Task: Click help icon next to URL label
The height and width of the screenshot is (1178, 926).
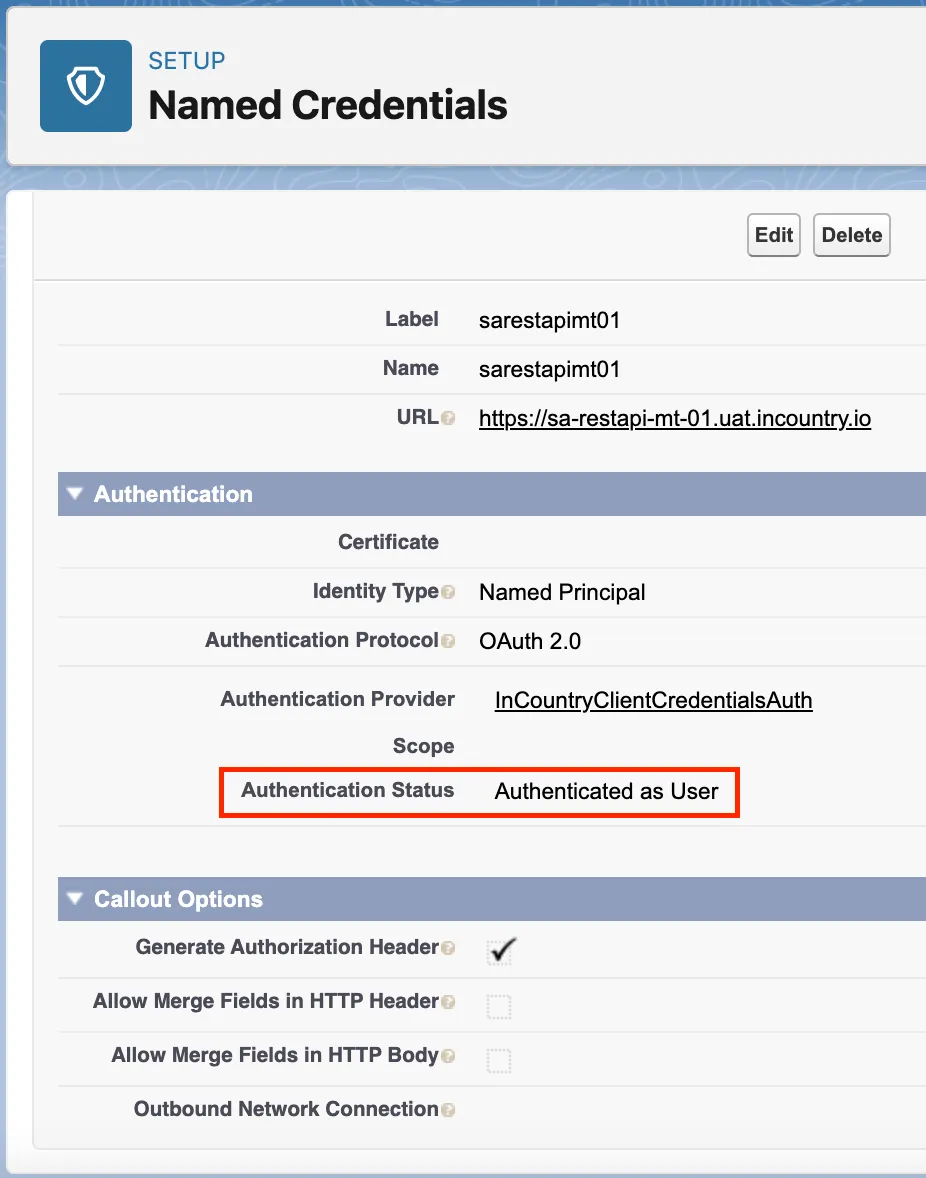Action: coord(448,419)
